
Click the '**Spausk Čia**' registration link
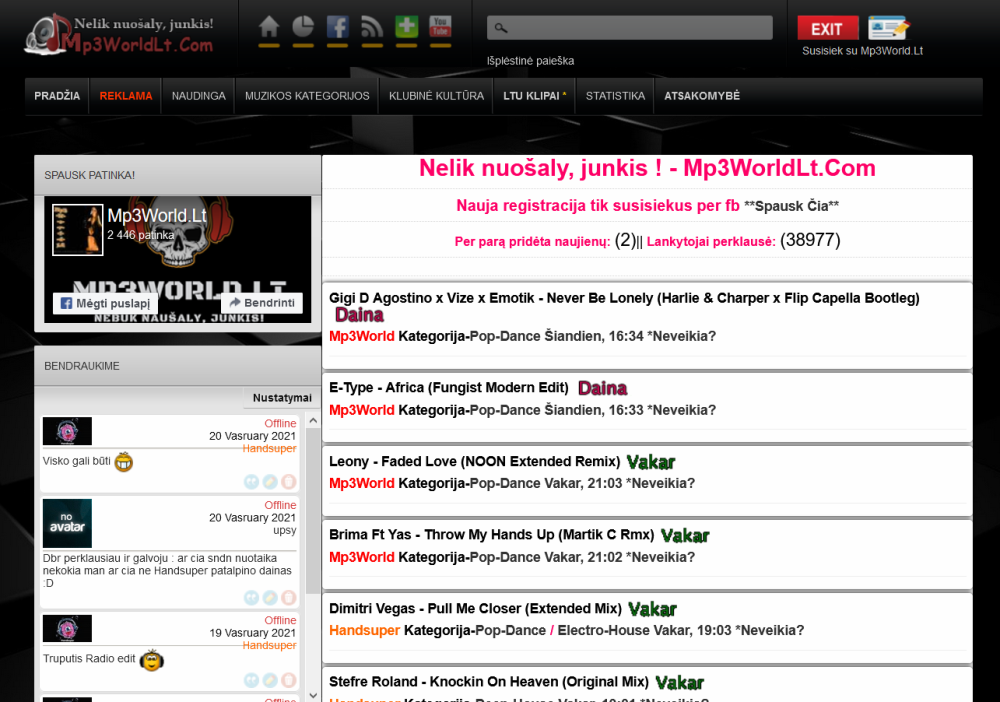pyautogui.click(x=791, y=206)
